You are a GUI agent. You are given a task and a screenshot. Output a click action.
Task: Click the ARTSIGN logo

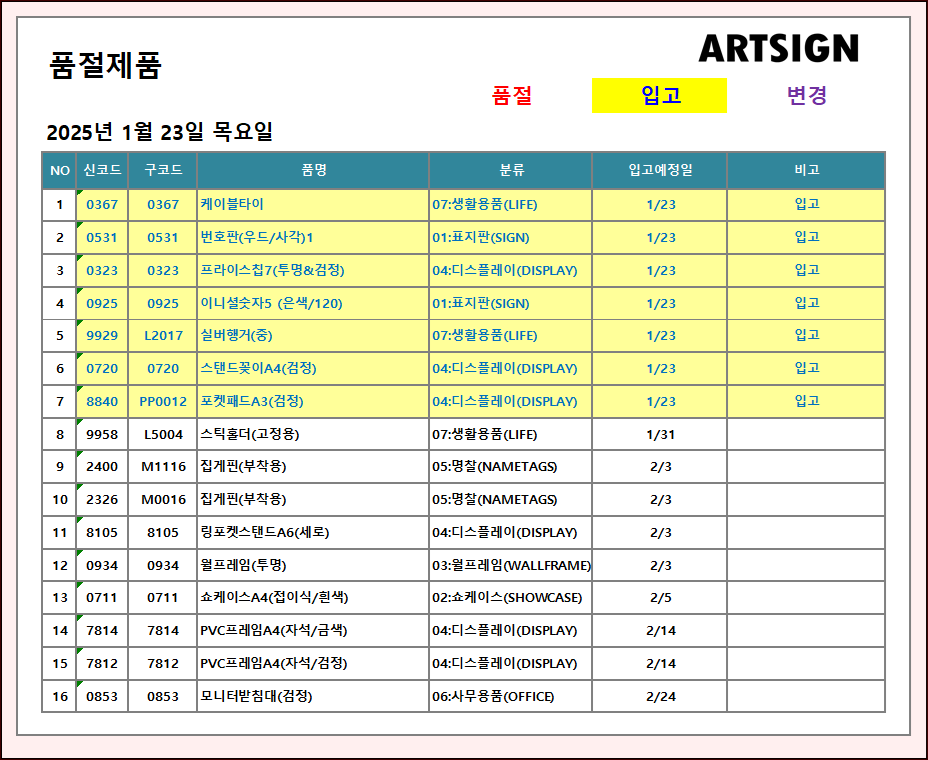click(x=778, y=48)
